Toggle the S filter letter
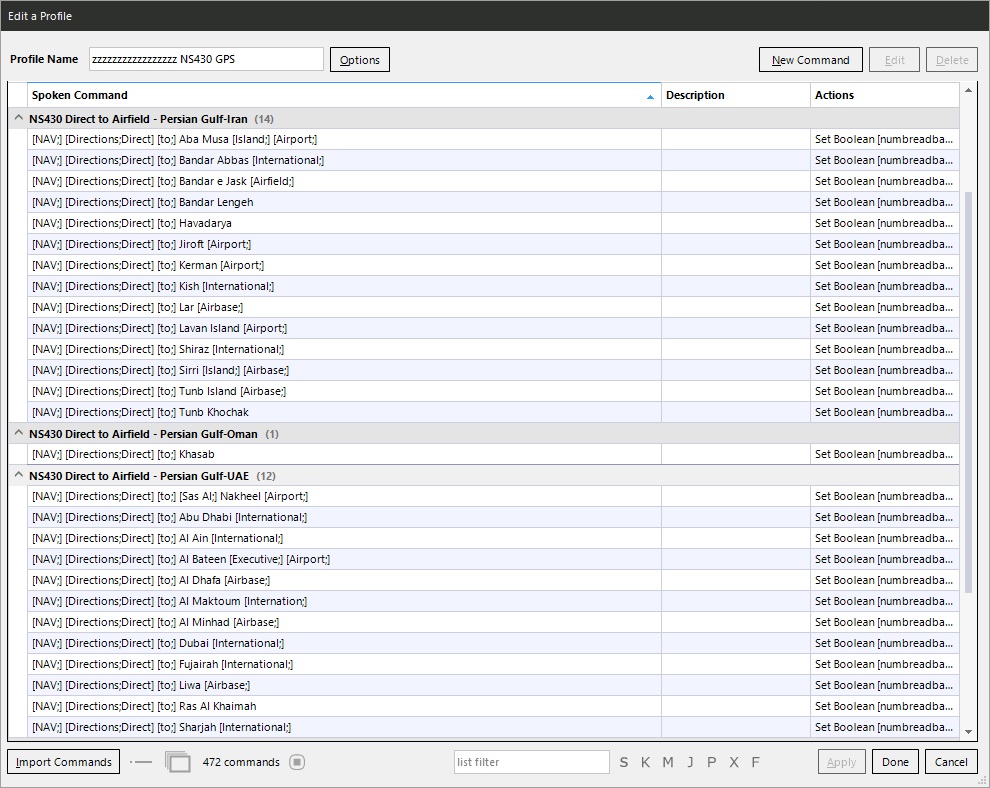 click(624, 762)
